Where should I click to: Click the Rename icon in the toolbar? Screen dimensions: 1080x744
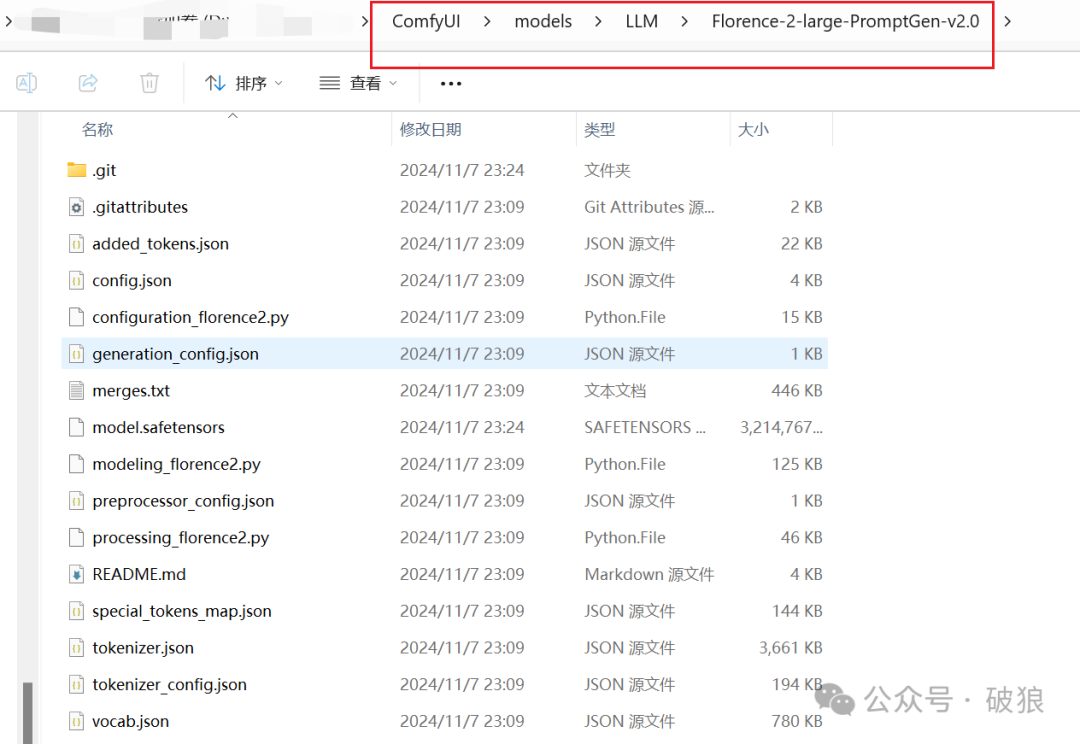click(x=26, y=83)
